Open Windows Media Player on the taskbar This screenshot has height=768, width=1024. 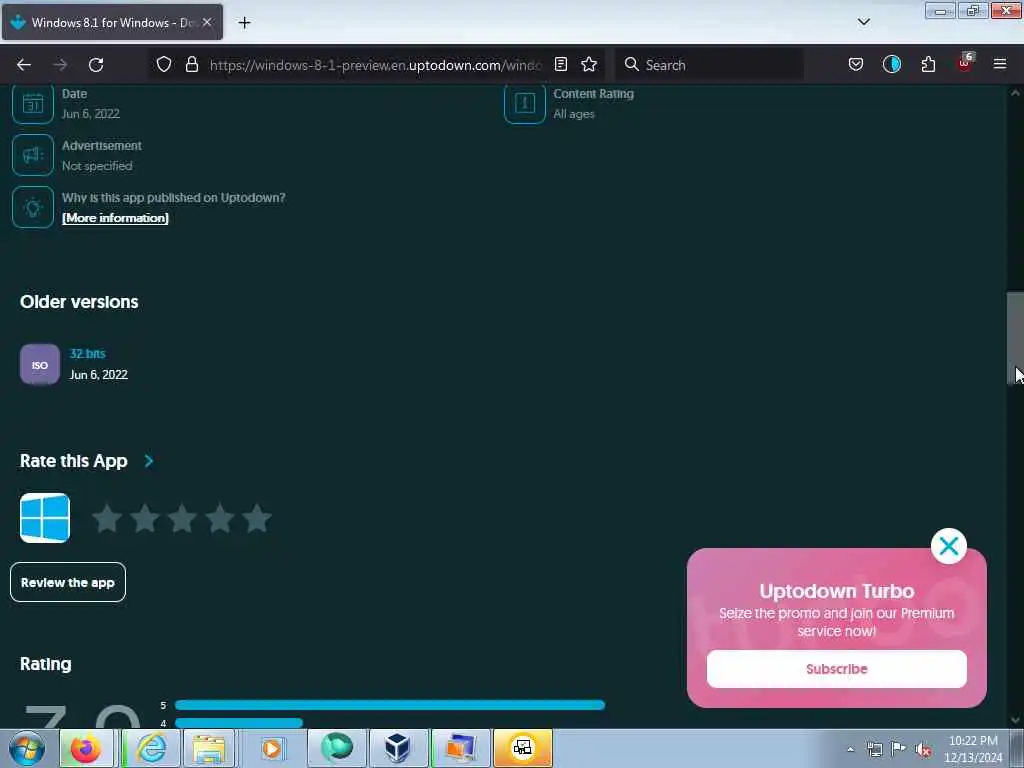[x=272, y=748]
